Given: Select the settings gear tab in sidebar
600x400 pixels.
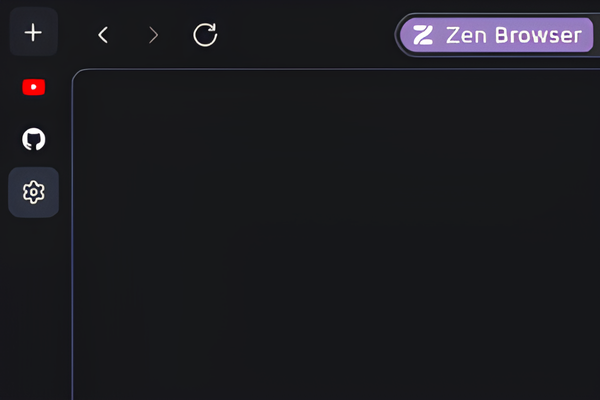Looking at the screenshot, I should pos(34,192).
